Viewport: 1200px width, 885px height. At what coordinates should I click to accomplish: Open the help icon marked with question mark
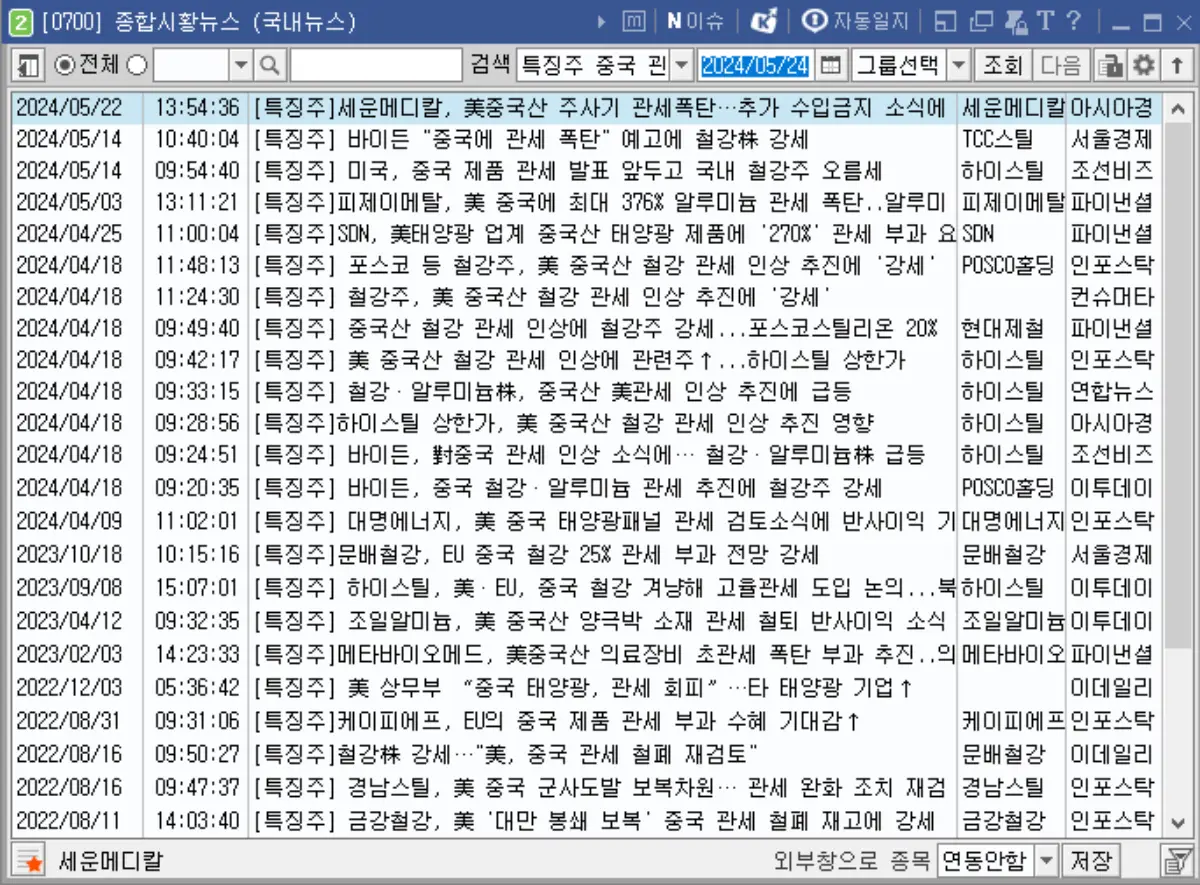(1072, 22)
